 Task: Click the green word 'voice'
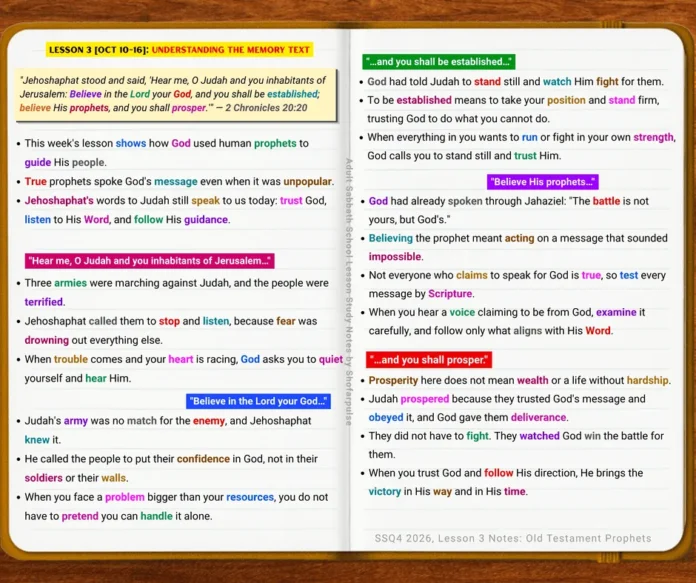point(462,313)
